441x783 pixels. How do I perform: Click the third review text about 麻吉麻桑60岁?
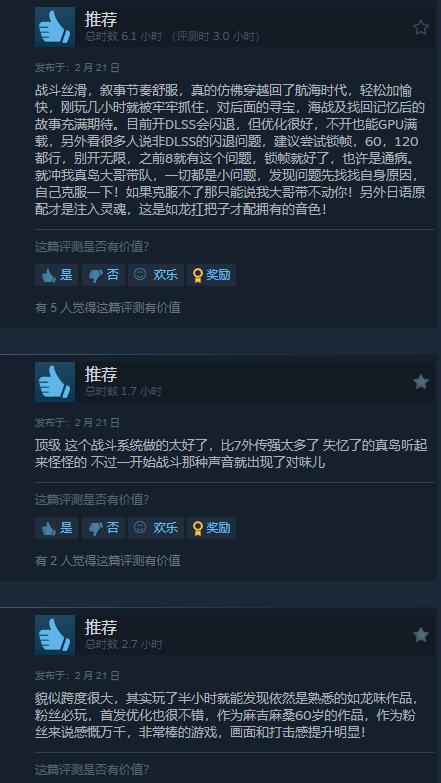coord(227,715)
